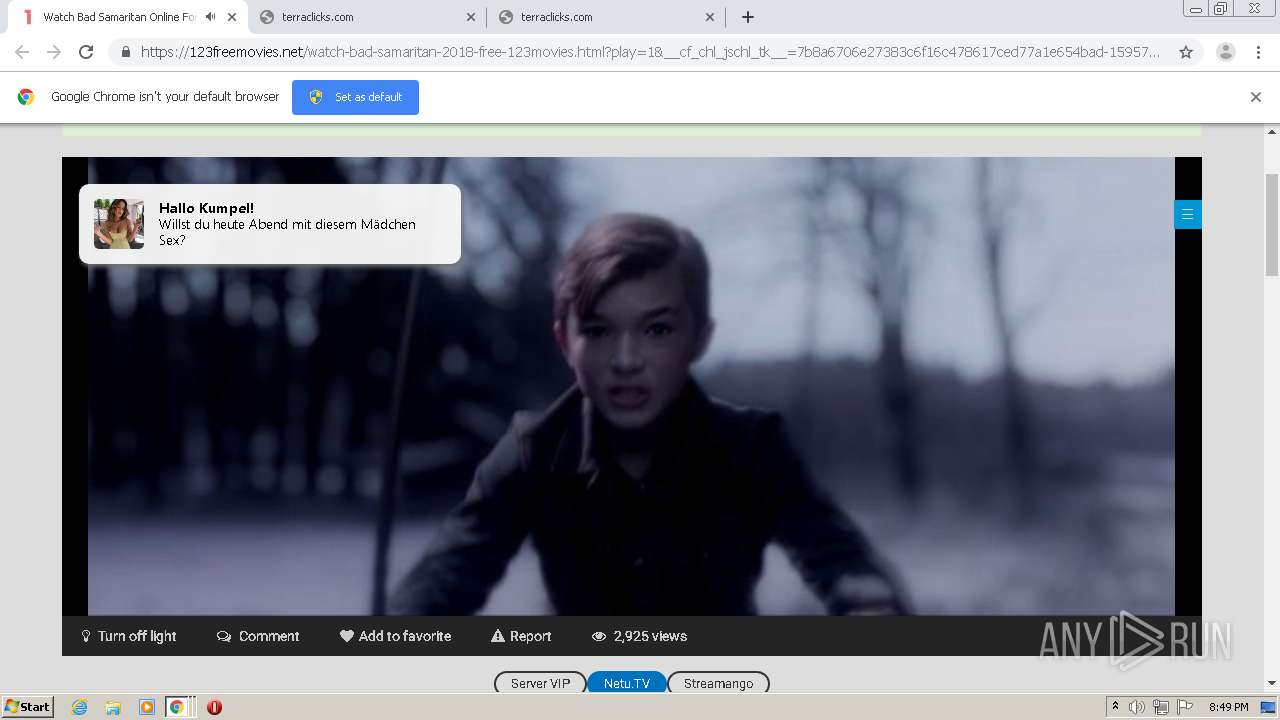Reload the current page
This screenshot has width=1280, height=720.
[86, 52]
